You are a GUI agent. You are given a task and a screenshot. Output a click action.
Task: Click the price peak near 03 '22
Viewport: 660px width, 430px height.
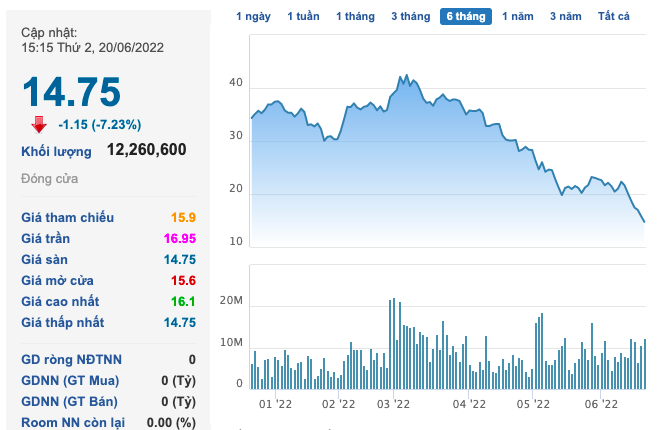click(x=404, y=76)
